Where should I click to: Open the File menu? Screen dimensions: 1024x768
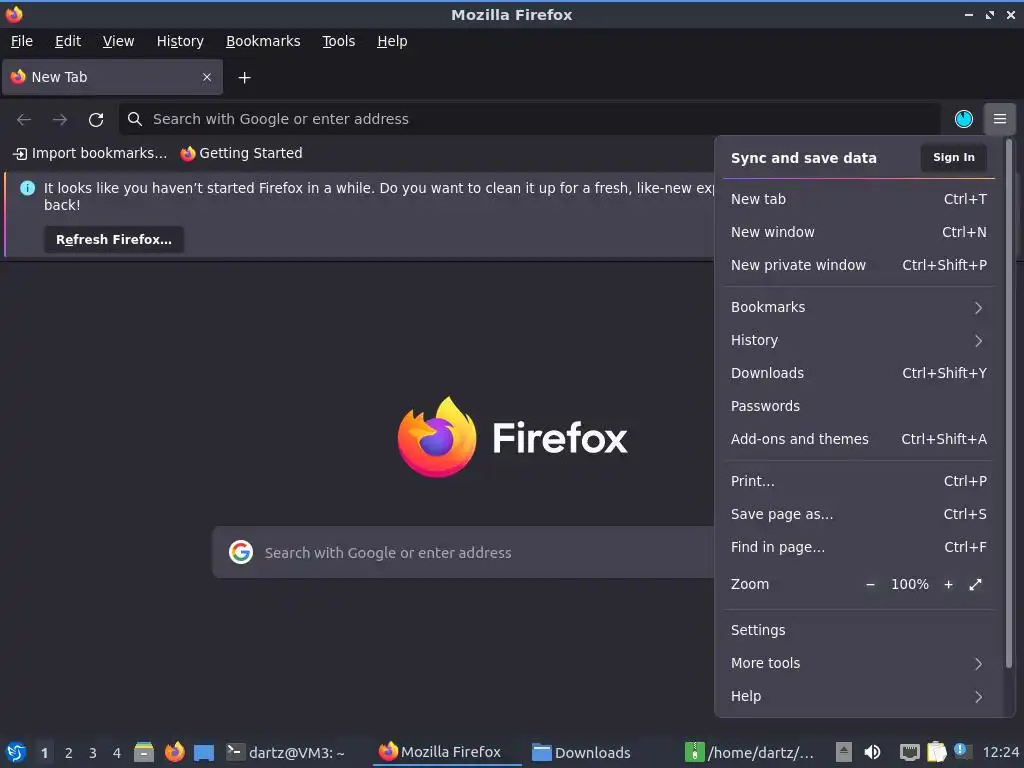point(22,41)
